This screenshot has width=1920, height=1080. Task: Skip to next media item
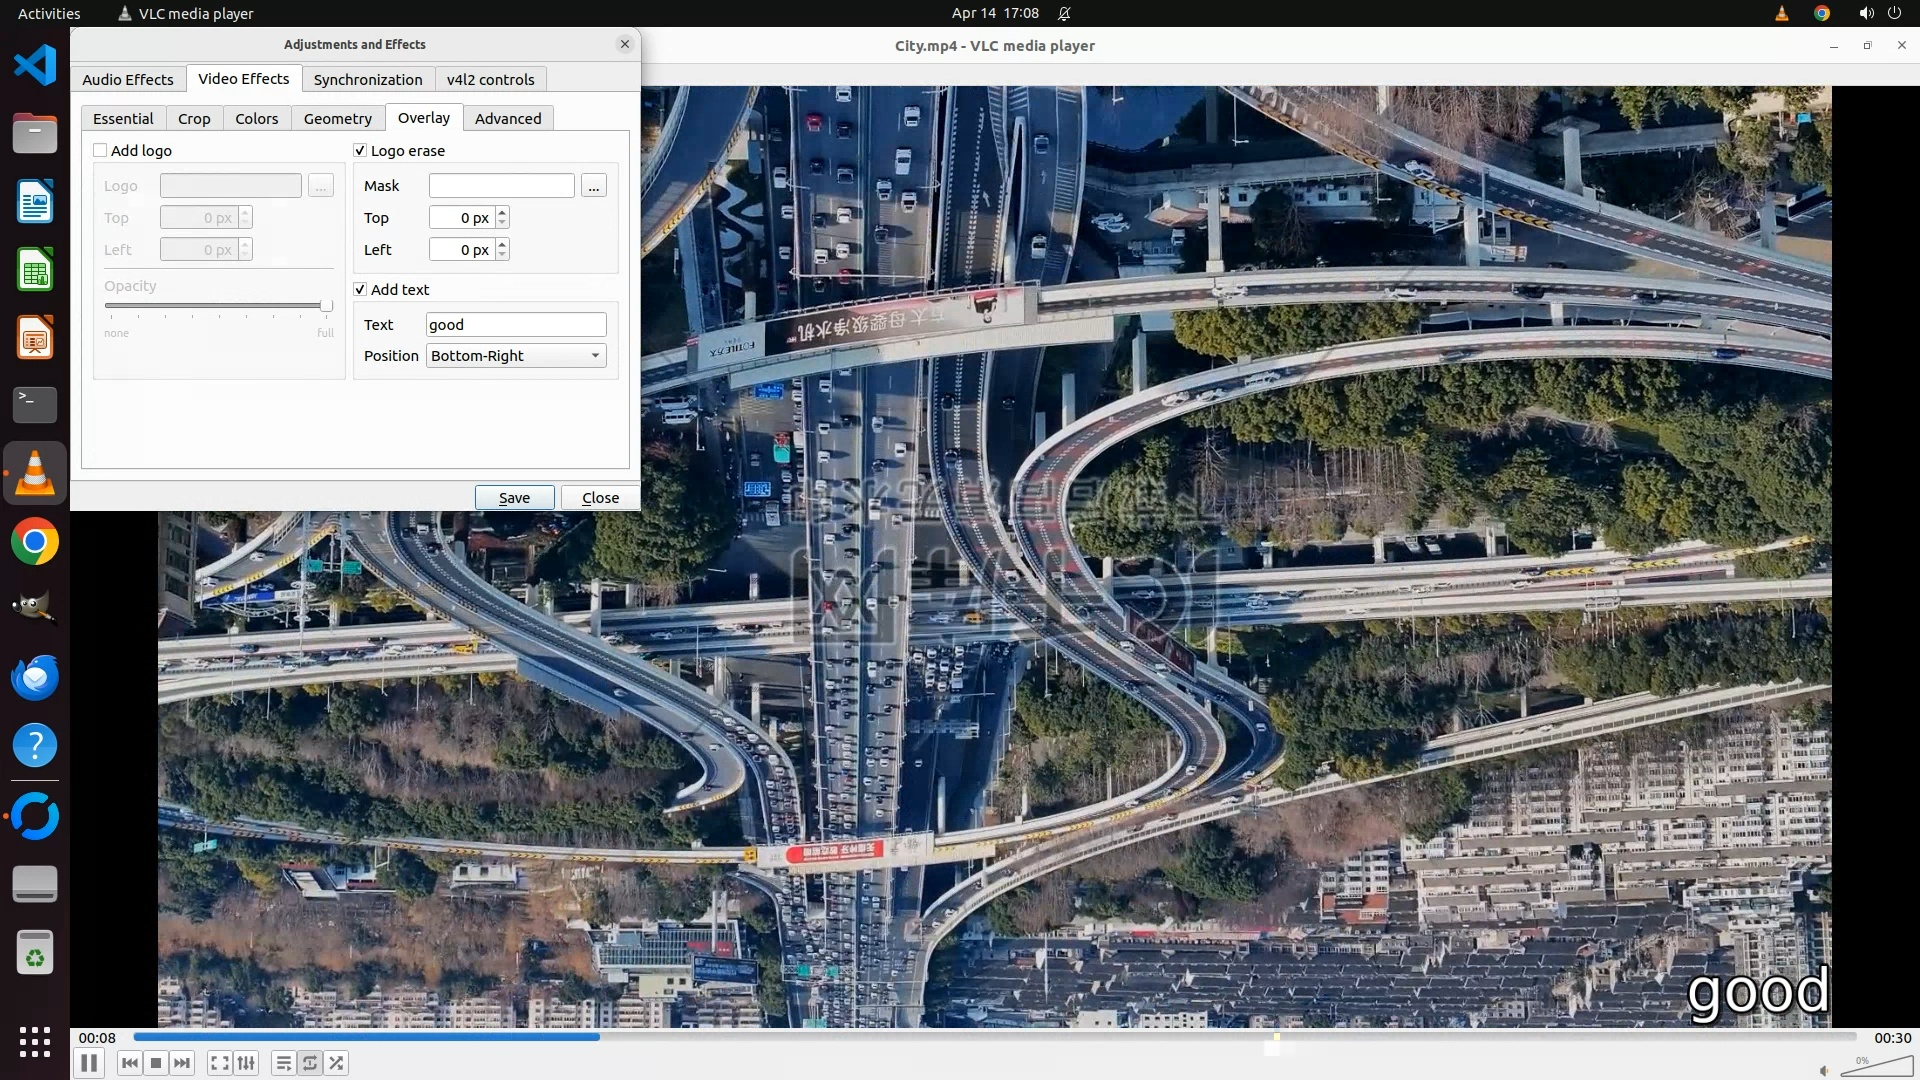pyautogui.click(x=182, y=1063)
